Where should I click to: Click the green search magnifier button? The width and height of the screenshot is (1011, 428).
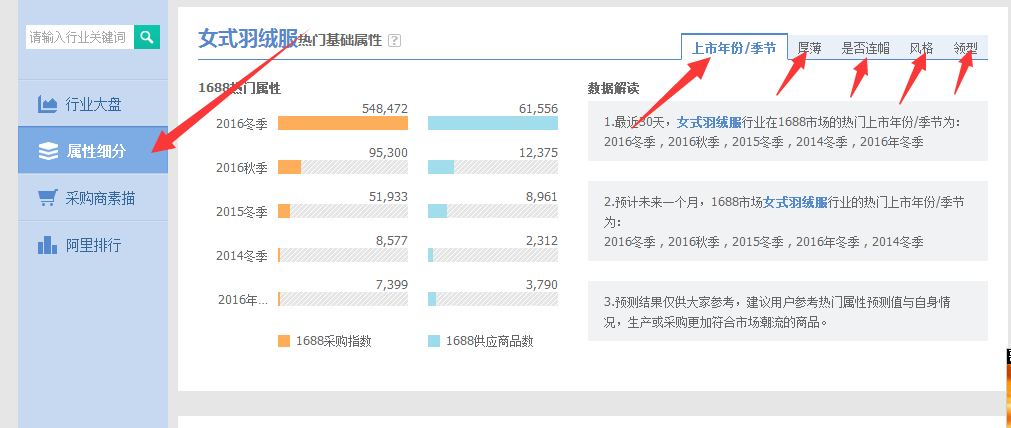point(147,37)
